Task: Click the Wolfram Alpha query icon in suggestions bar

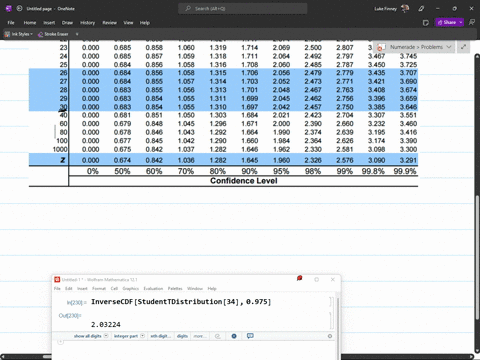Action: pos(218,336)
